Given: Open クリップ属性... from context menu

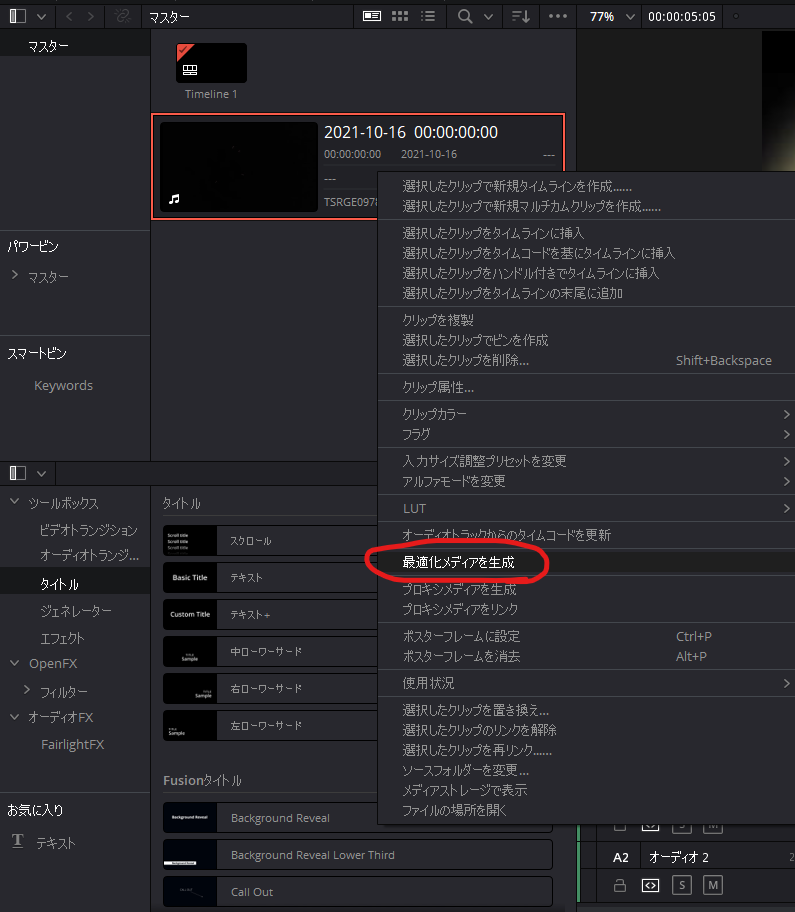Looking at the screenshot, I should pos(586,387).
